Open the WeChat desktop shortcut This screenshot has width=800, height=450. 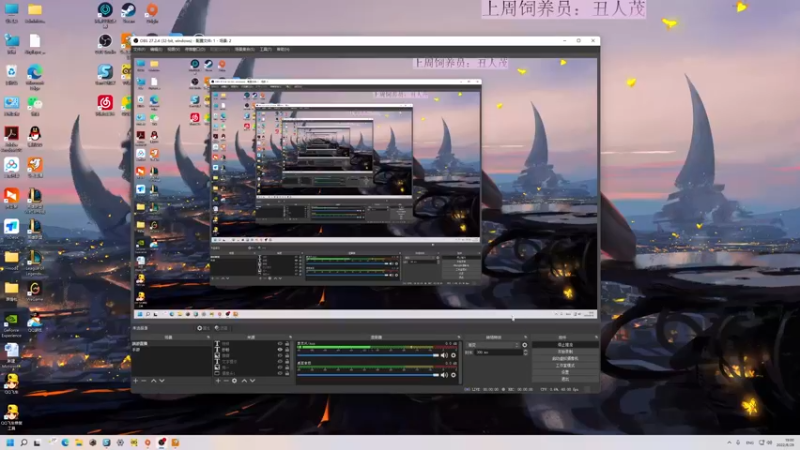pos(35,106)
